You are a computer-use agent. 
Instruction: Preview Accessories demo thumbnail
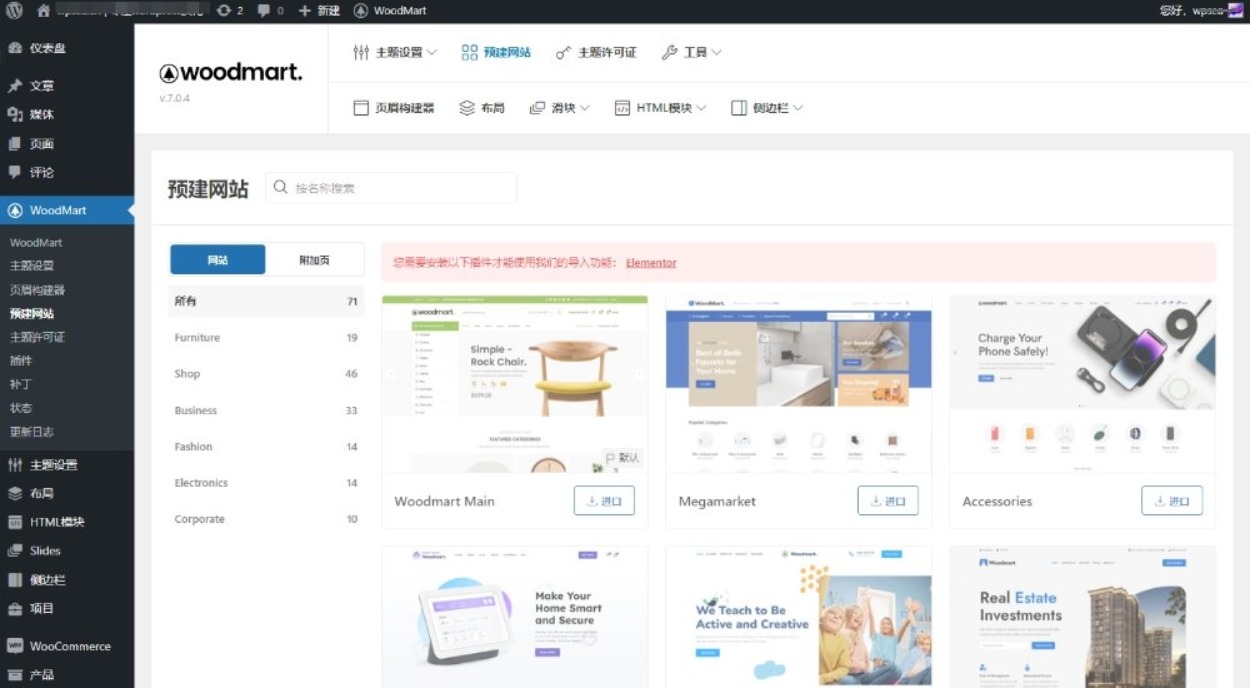pos(1083,384)
